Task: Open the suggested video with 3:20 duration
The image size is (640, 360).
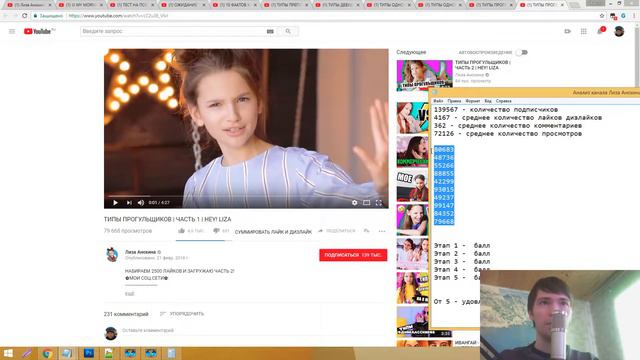Action: (424, 322)
